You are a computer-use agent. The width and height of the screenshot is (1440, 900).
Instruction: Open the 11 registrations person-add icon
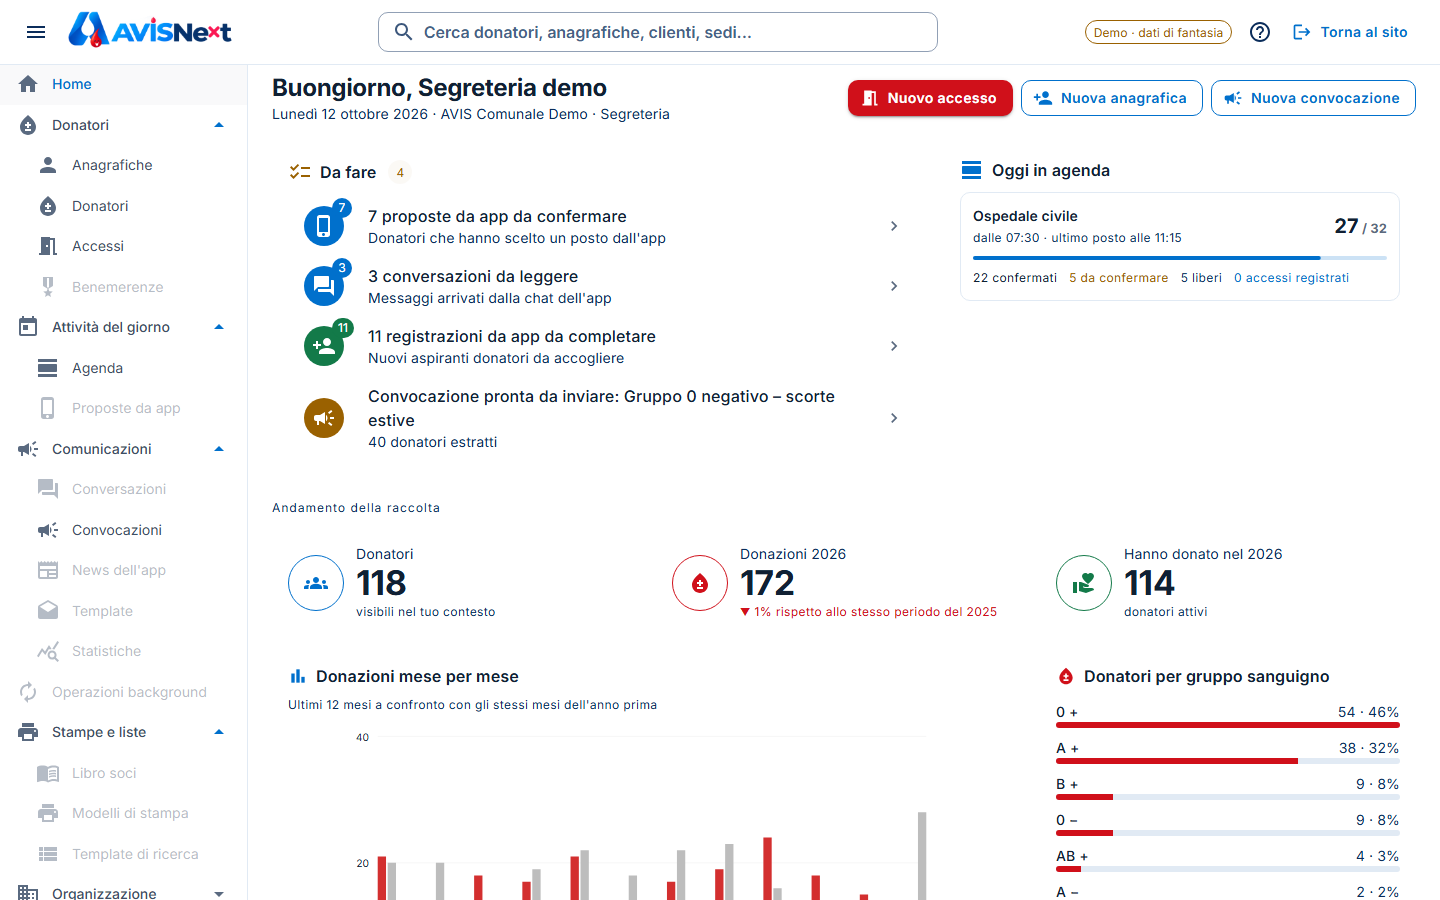click(324, 346)
